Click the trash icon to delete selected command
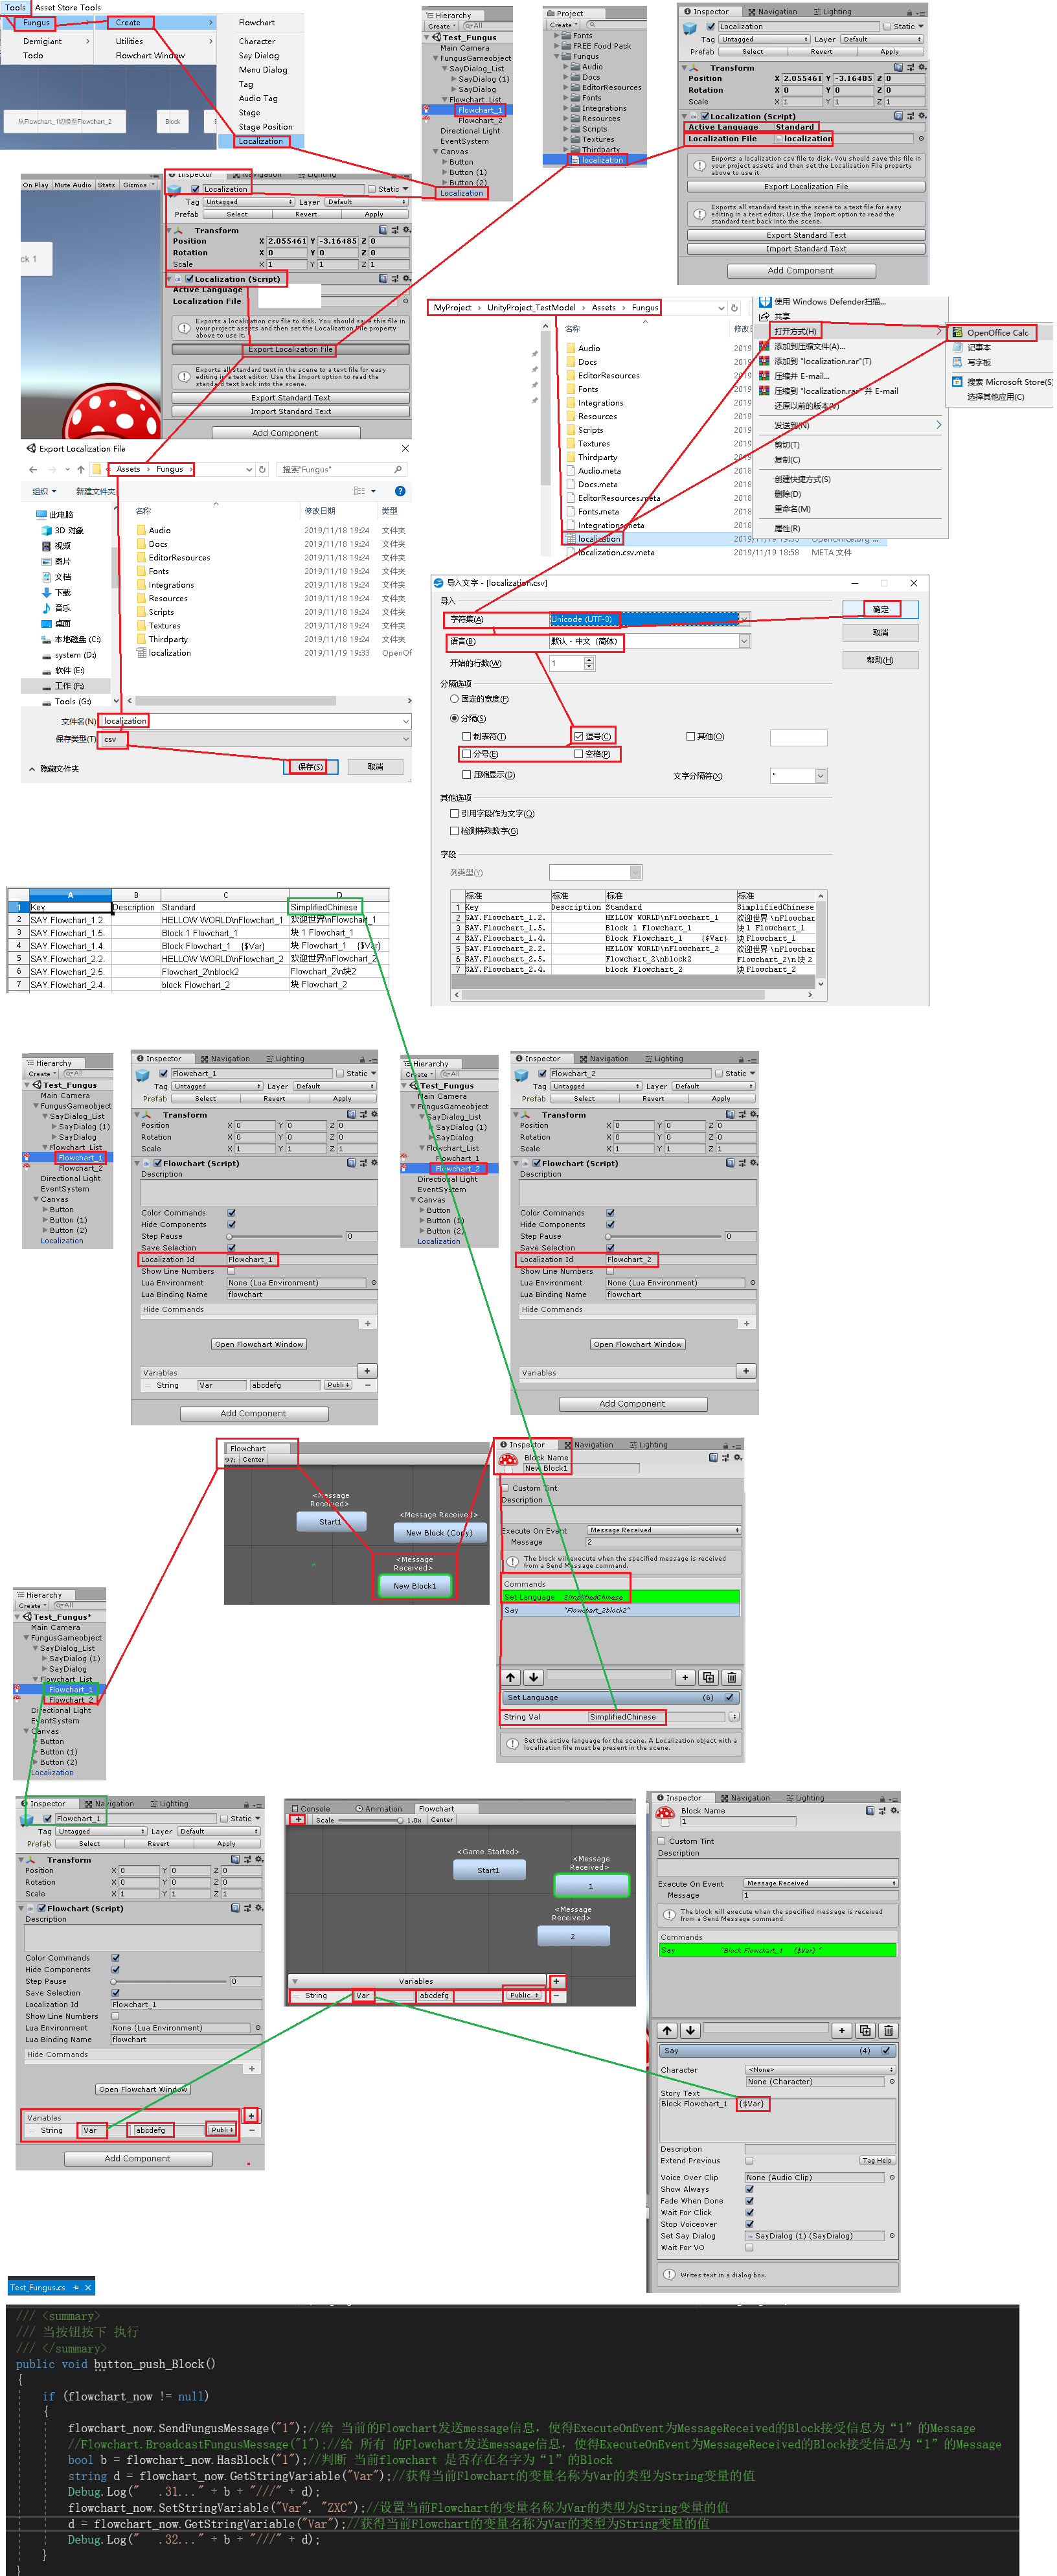The width and height of the screenshot is (1057, 2576). pos(731,1677)
